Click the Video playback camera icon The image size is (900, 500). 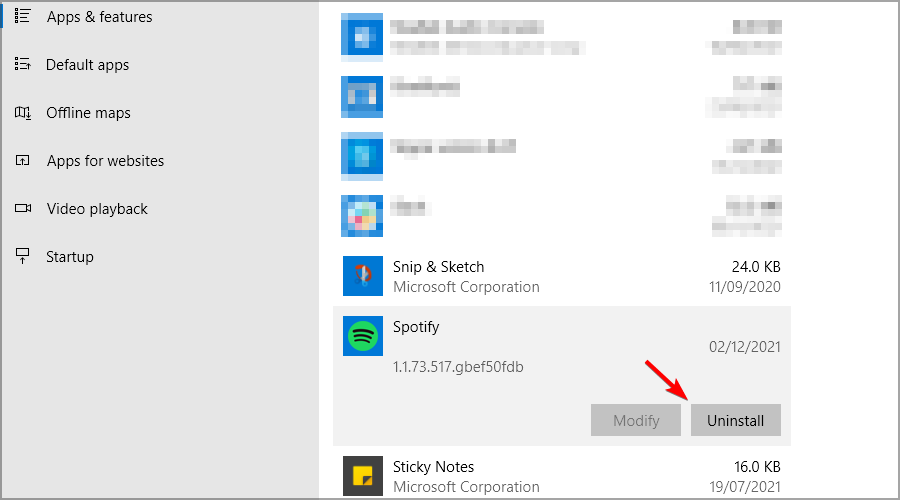point(23,208)
